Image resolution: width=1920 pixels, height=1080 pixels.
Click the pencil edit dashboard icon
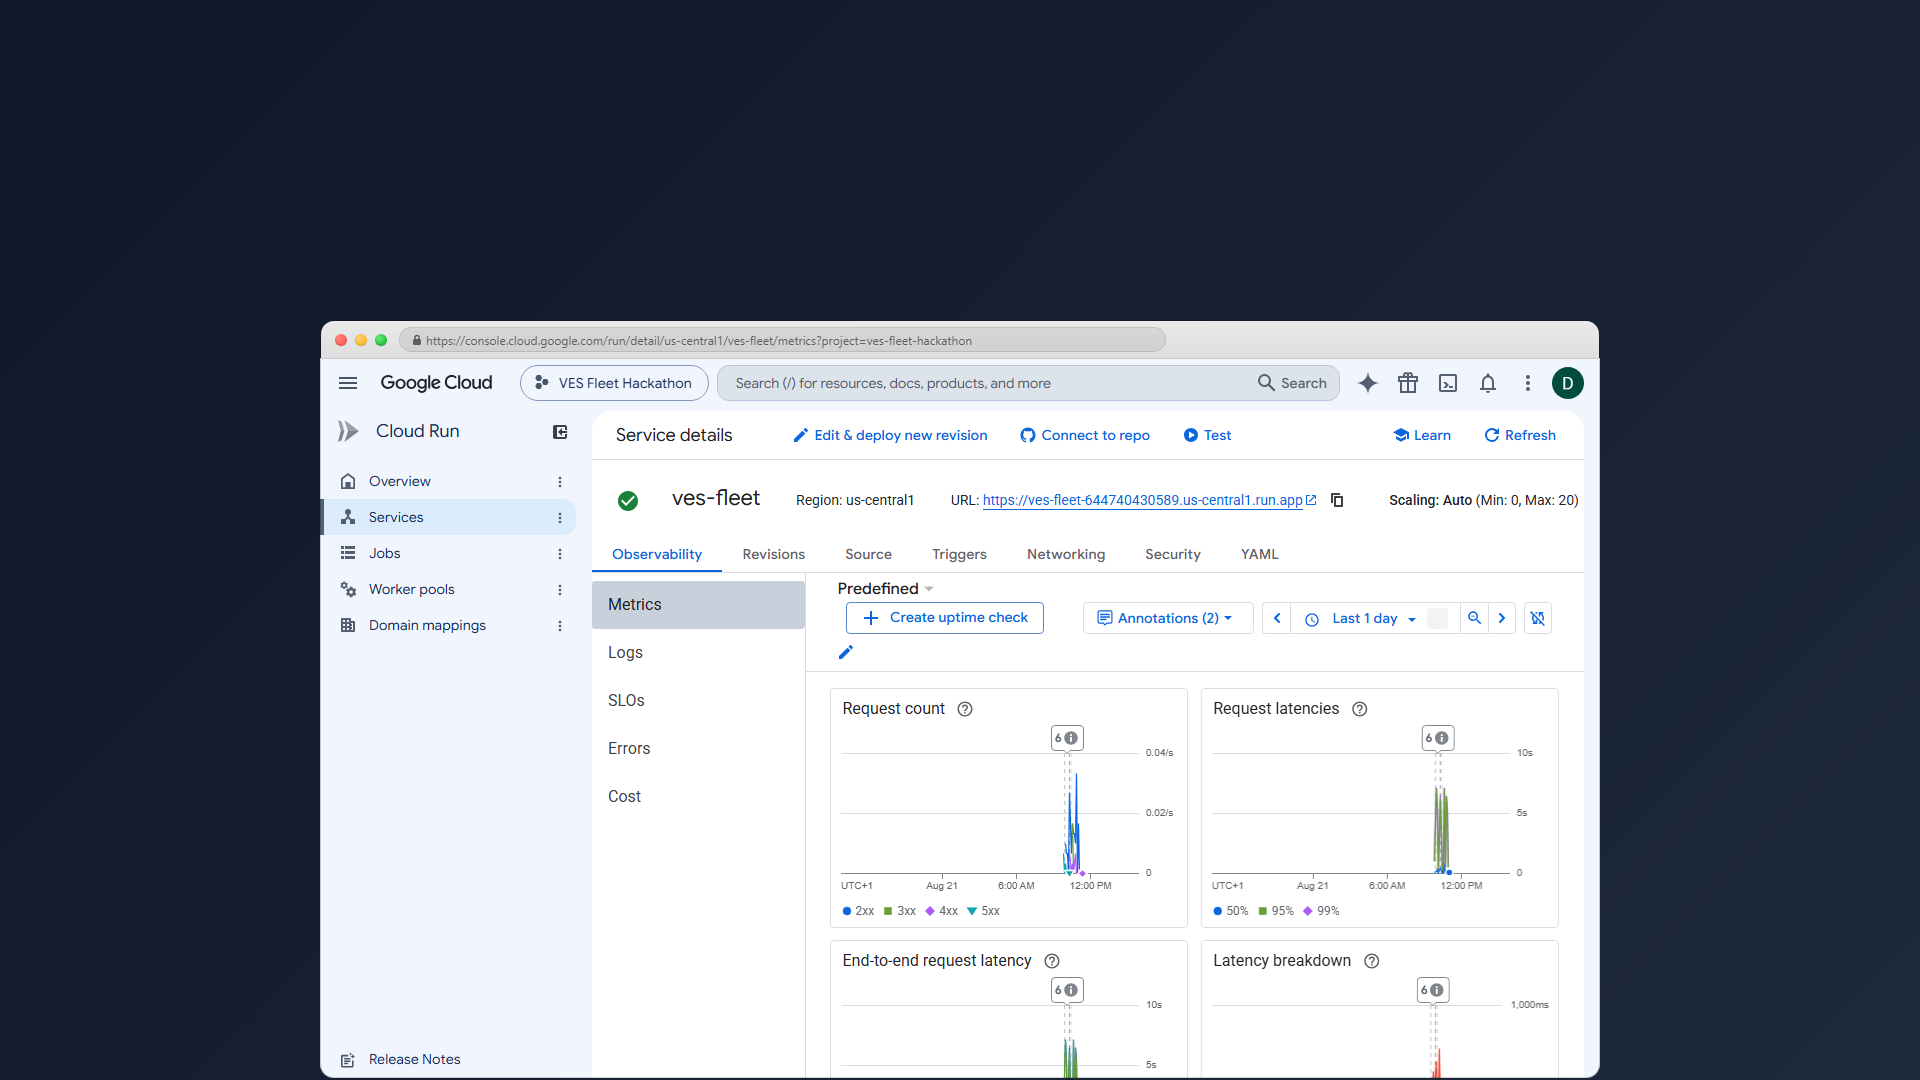(846, 652)
